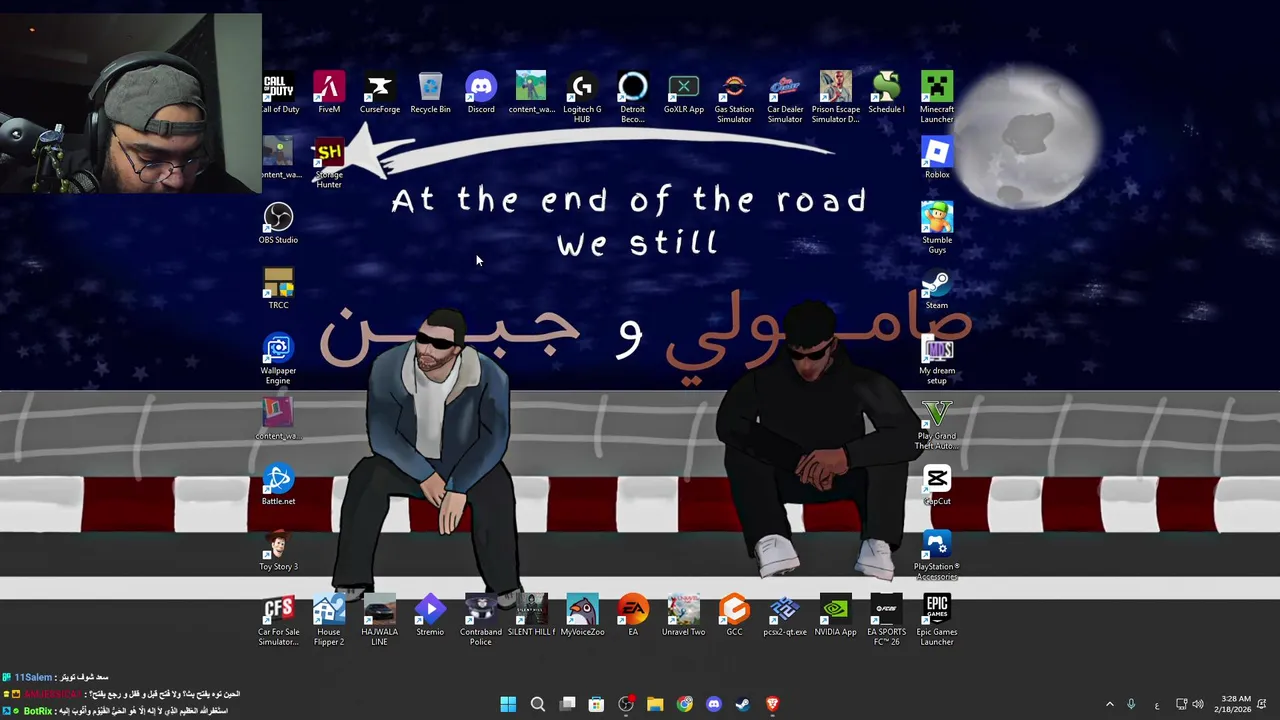Screen dimensions: 1280x720
Task: Launch the Stremio desktop shortcut
Action: click(x=430, y=615)
